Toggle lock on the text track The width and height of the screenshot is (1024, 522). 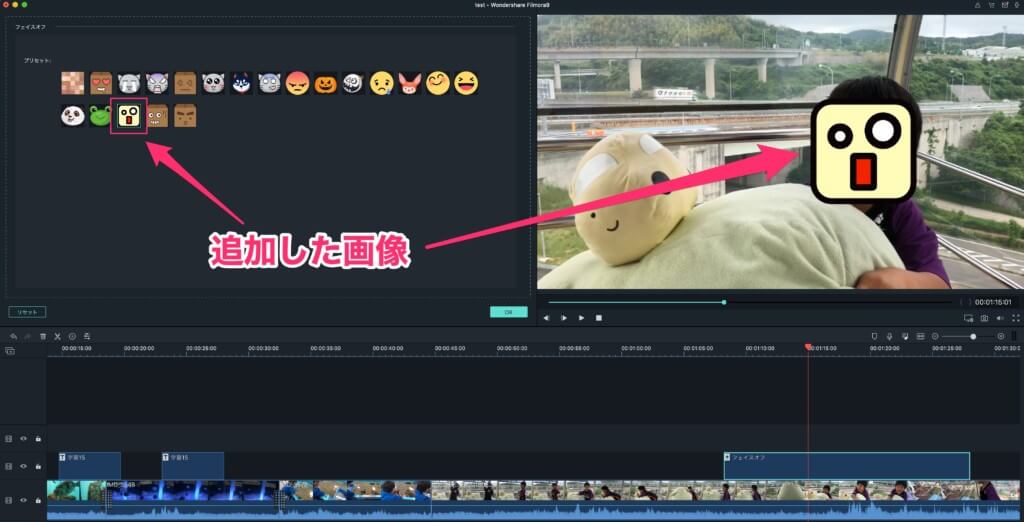point(38,466)
